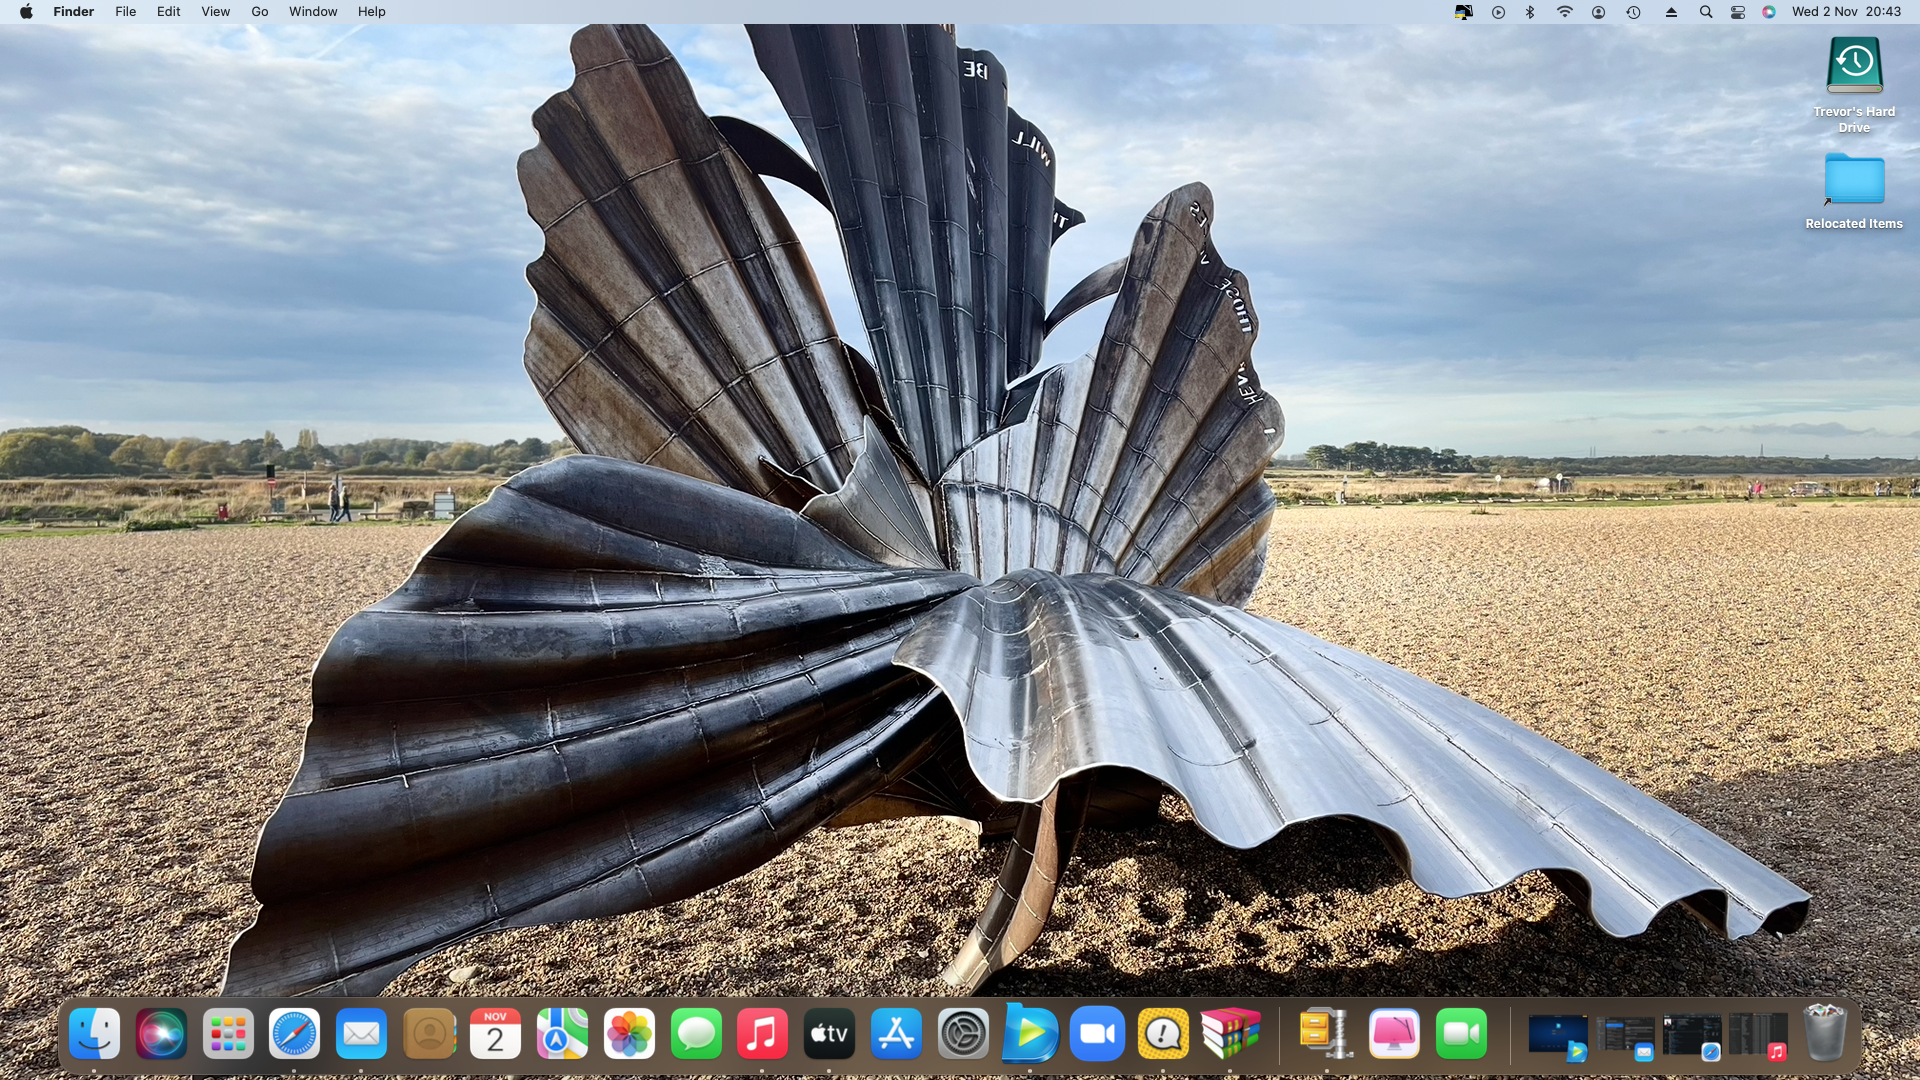1920x1080 pixels.
Task: Open Spotlight search magnifier
Action: 1706,12
